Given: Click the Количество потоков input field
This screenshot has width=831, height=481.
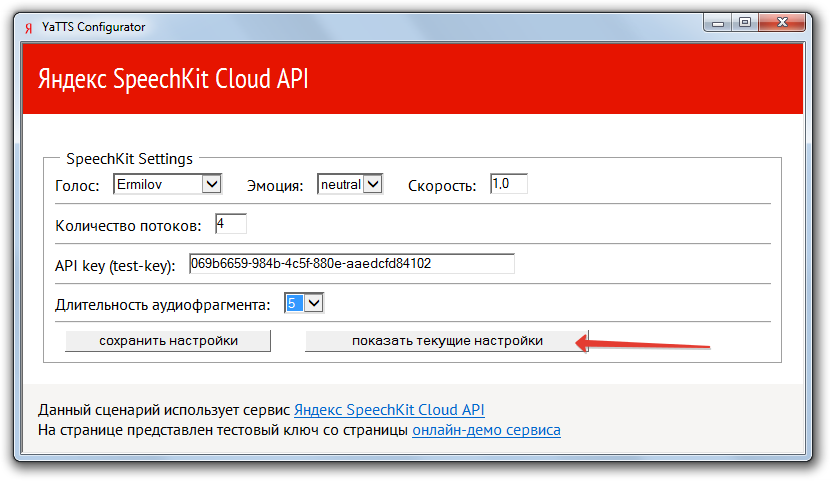Looking at the screenshot, I should pyautogui.click(x=231, y=224).
